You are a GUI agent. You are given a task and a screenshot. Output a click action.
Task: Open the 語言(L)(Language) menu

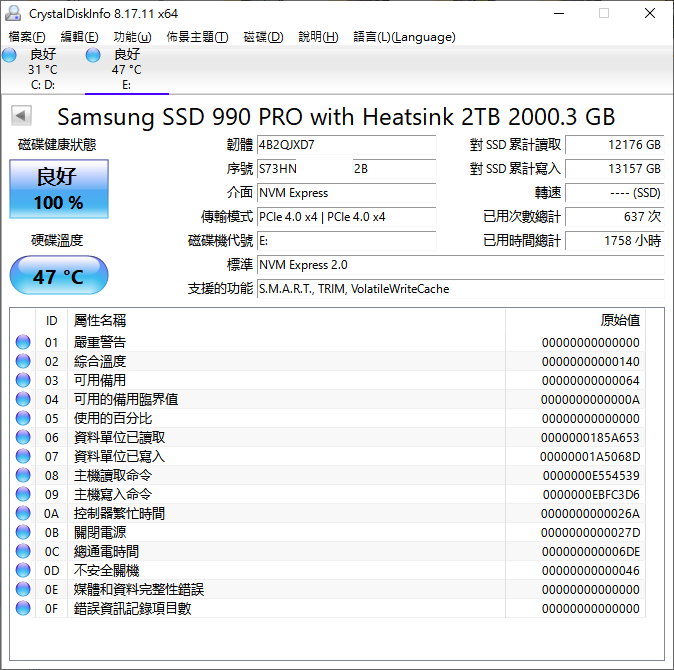point(404,37)
